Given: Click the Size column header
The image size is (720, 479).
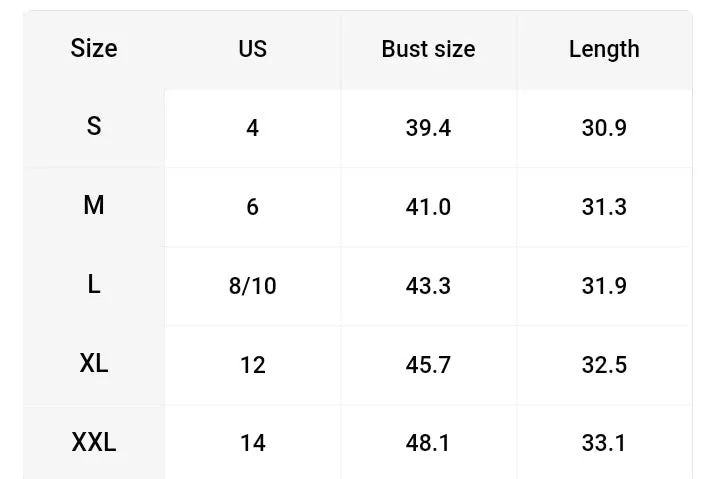Looking at the screenshot, I should click(94, 49).
